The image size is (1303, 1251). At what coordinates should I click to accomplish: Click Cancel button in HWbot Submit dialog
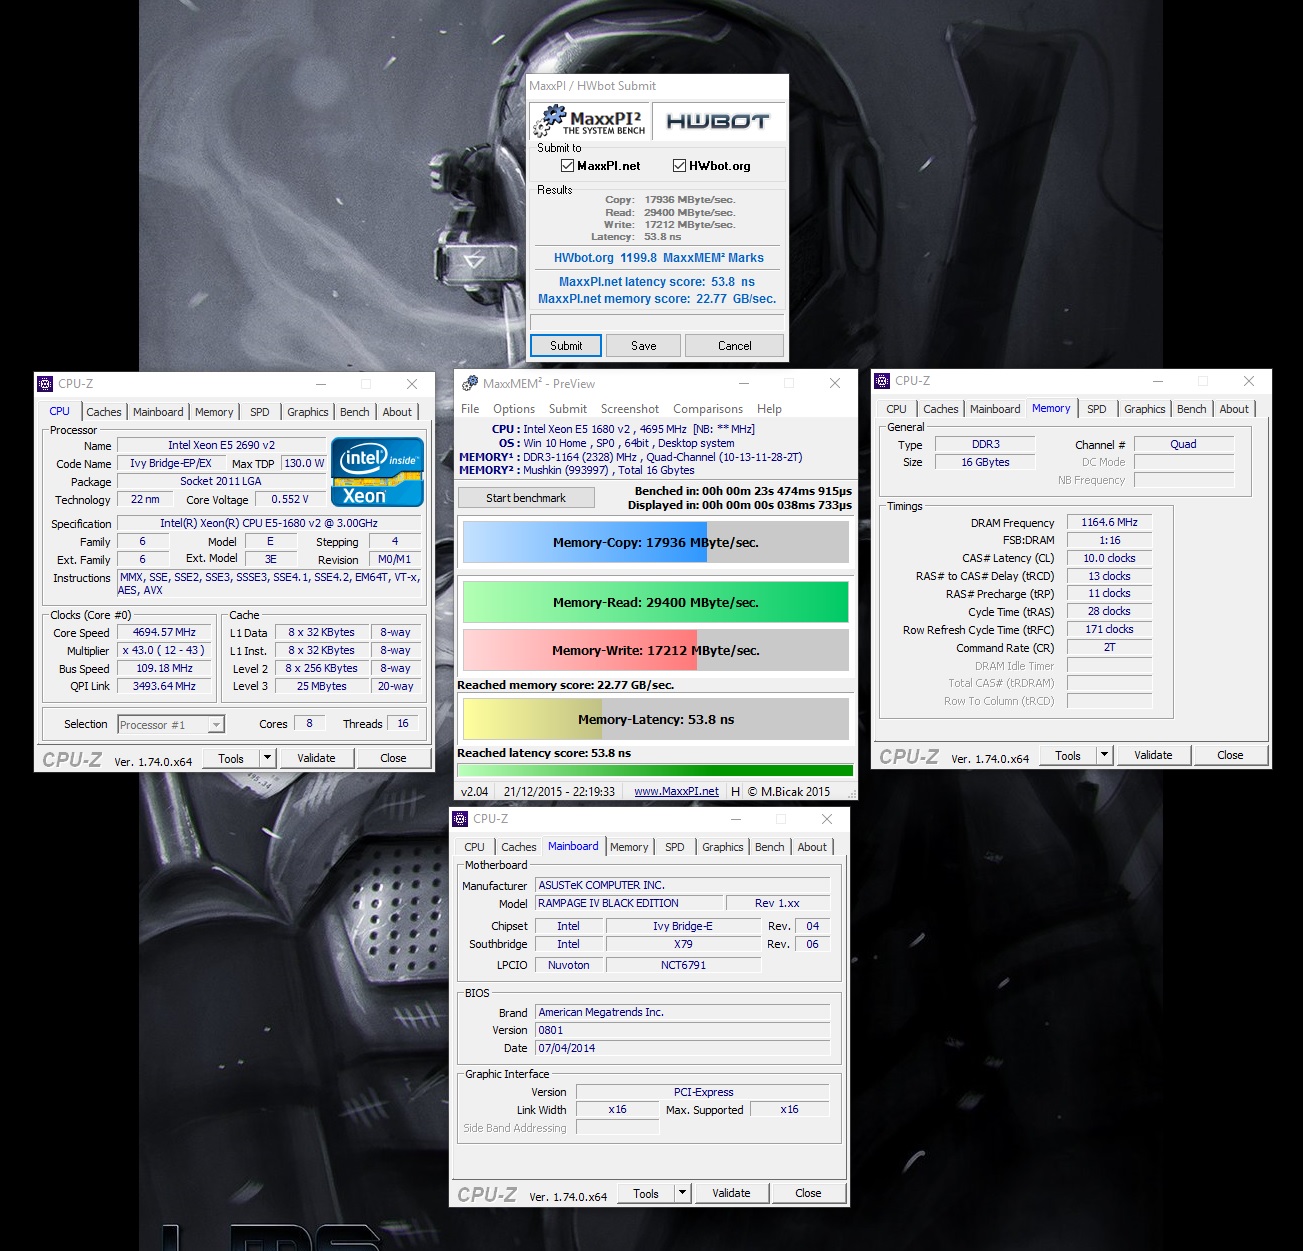pos(735,346)
